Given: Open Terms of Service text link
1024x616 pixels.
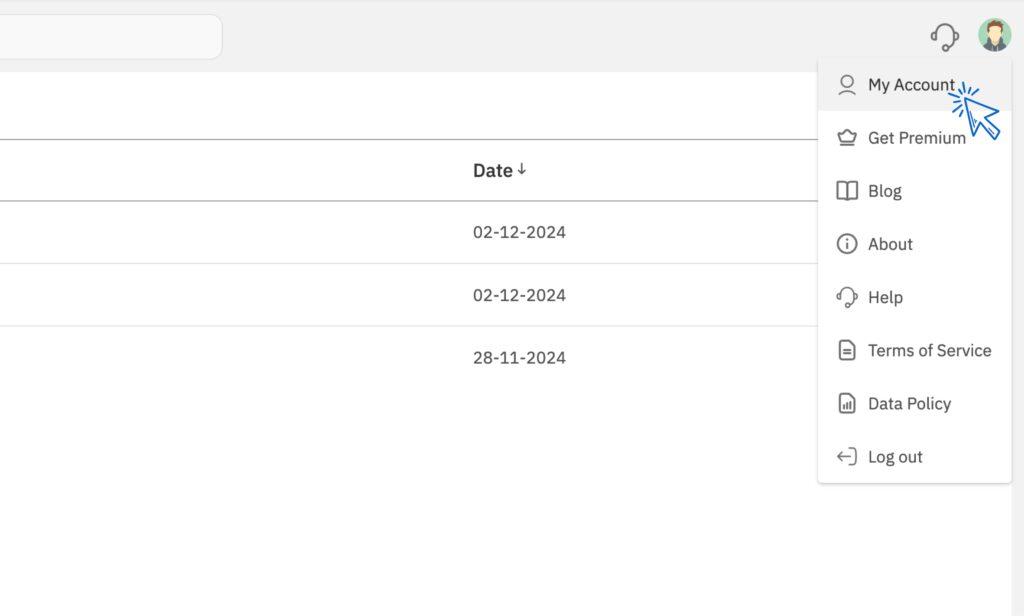Looking at the screenshot, I should 929,350.
